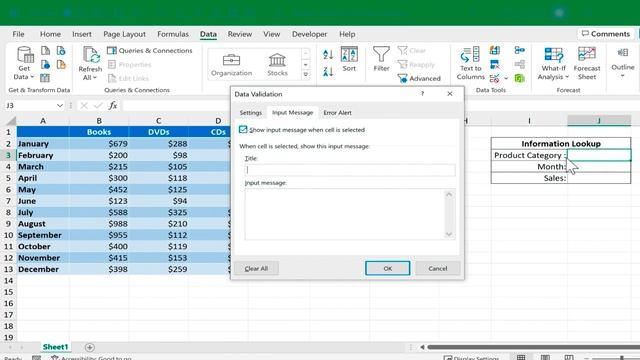Open the File menu
Screen dimensions: 640x360
(x=18, y=34)
